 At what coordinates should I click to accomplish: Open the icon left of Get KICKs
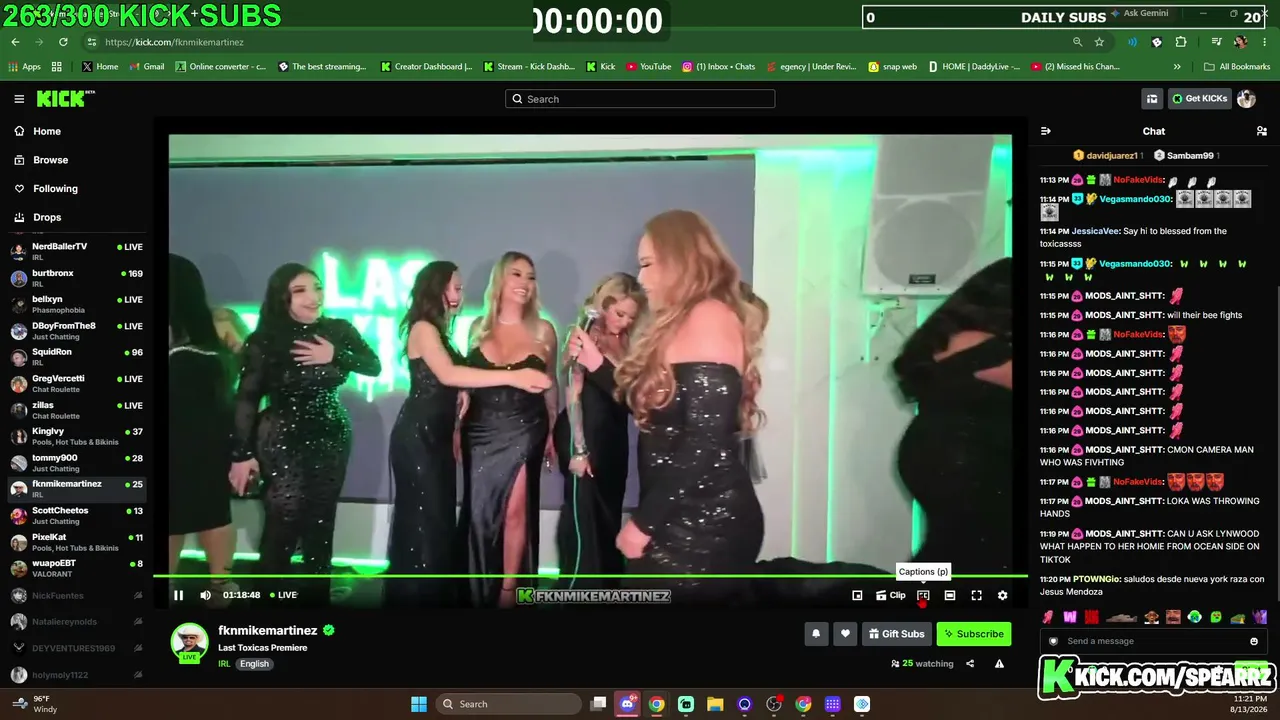(1152, 99)
